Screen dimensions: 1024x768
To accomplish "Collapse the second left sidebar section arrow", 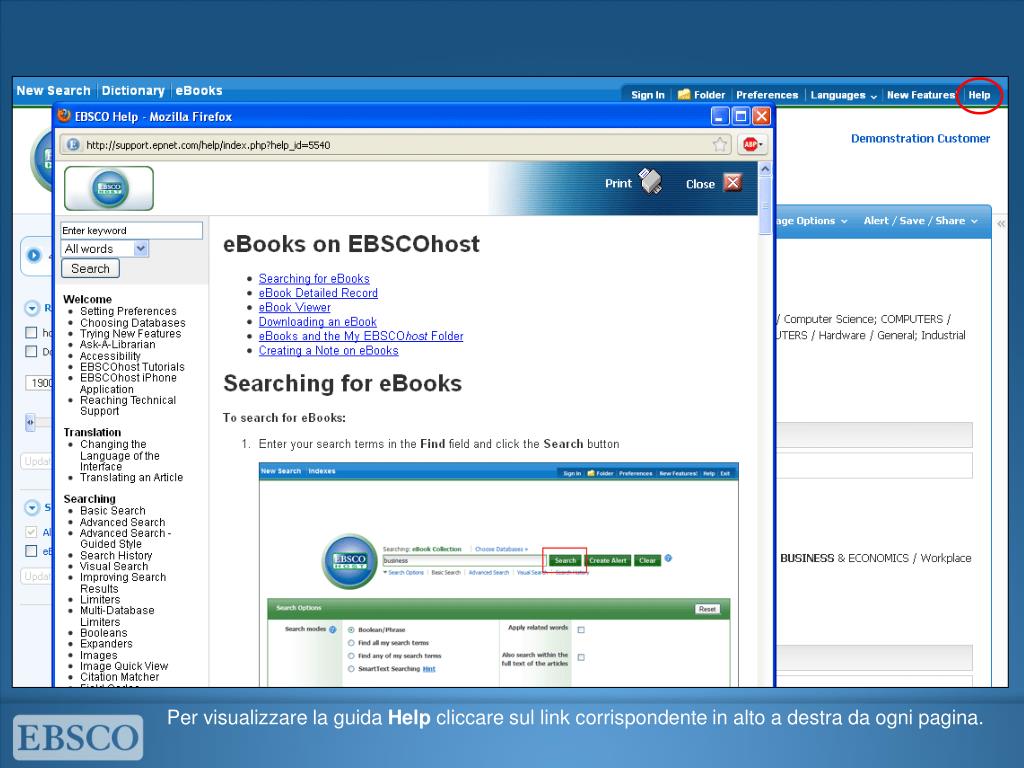I will click(32, 507).
